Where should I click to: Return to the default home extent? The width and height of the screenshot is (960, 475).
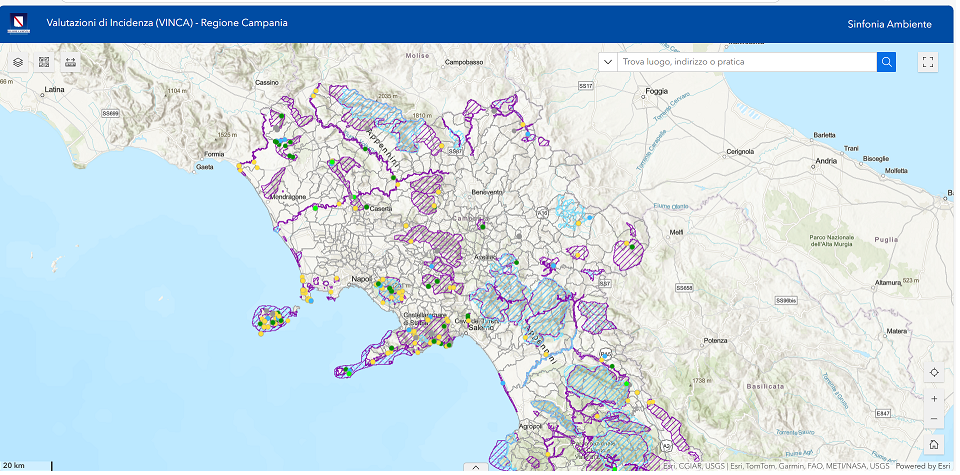pos(934,444)
